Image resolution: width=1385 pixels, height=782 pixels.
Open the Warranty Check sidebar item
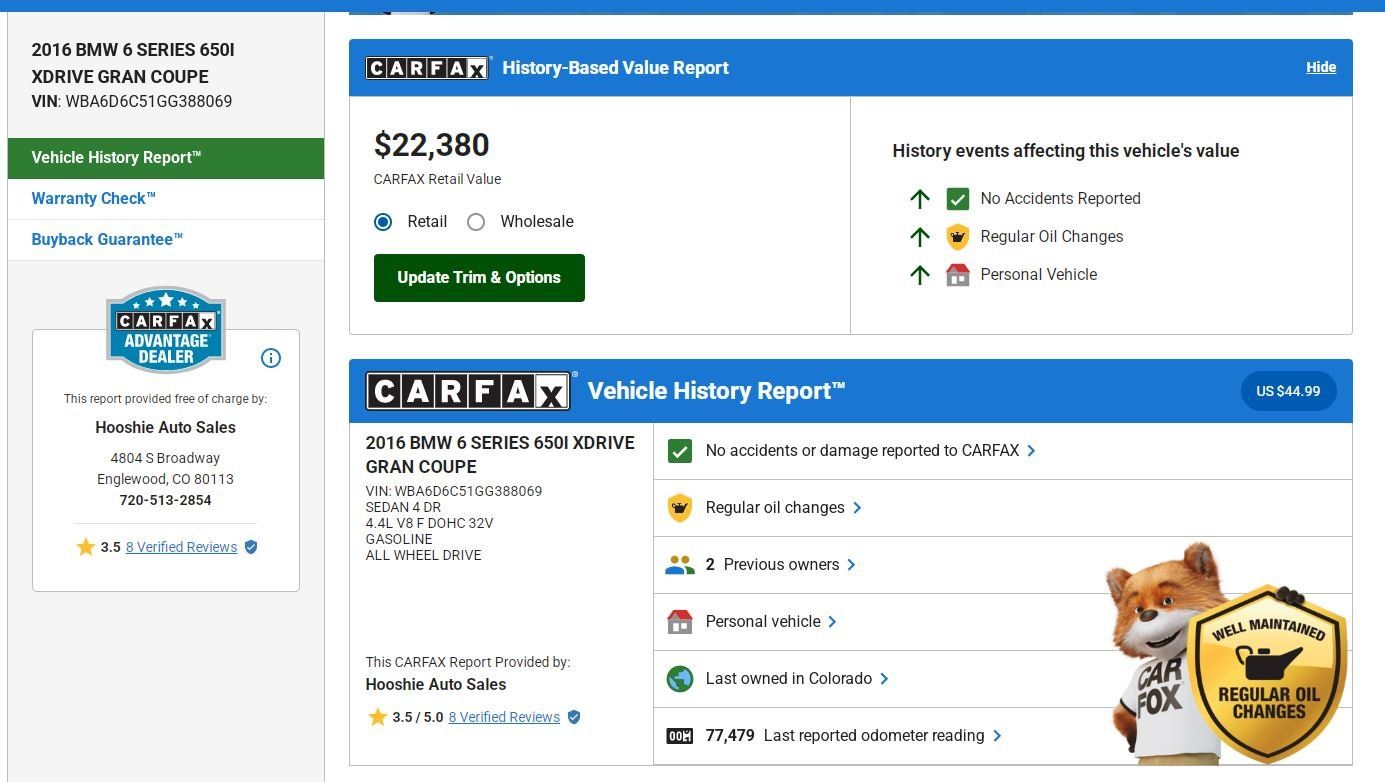[x=166, y=199]
